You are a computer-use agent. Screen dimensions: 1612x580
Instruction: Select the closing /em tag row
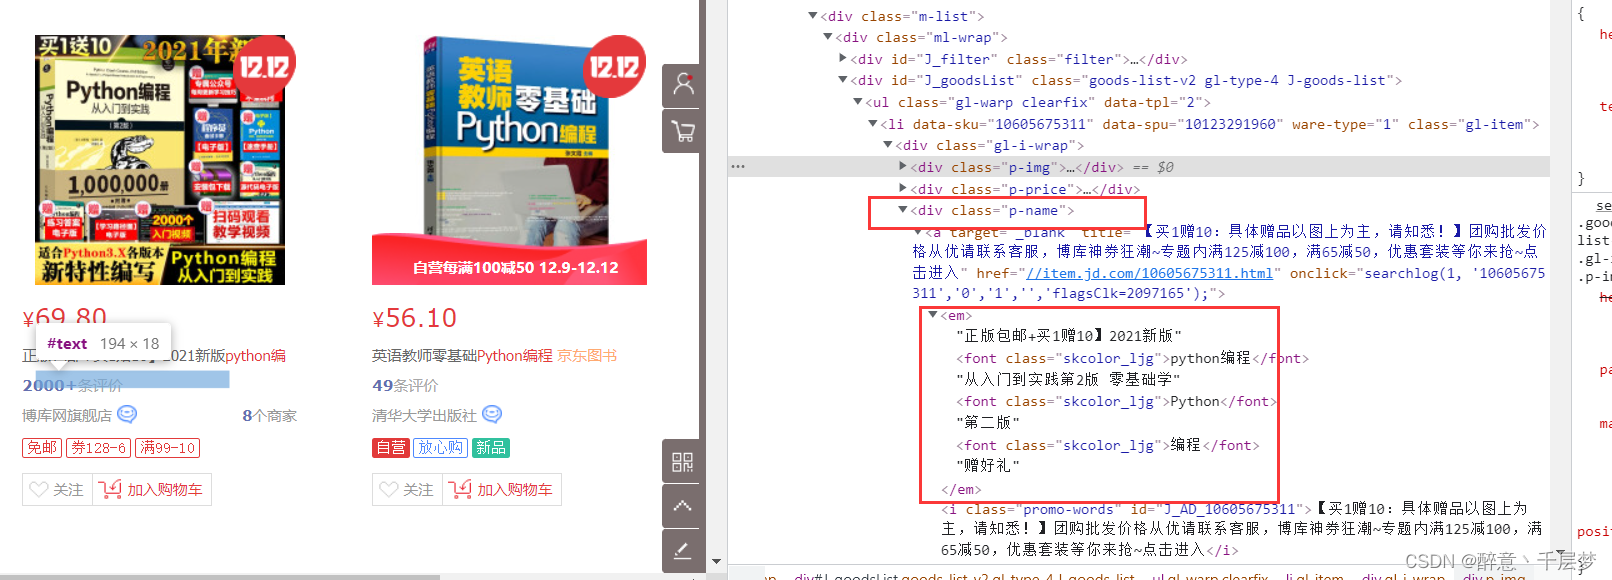click(x=961, y=489)
